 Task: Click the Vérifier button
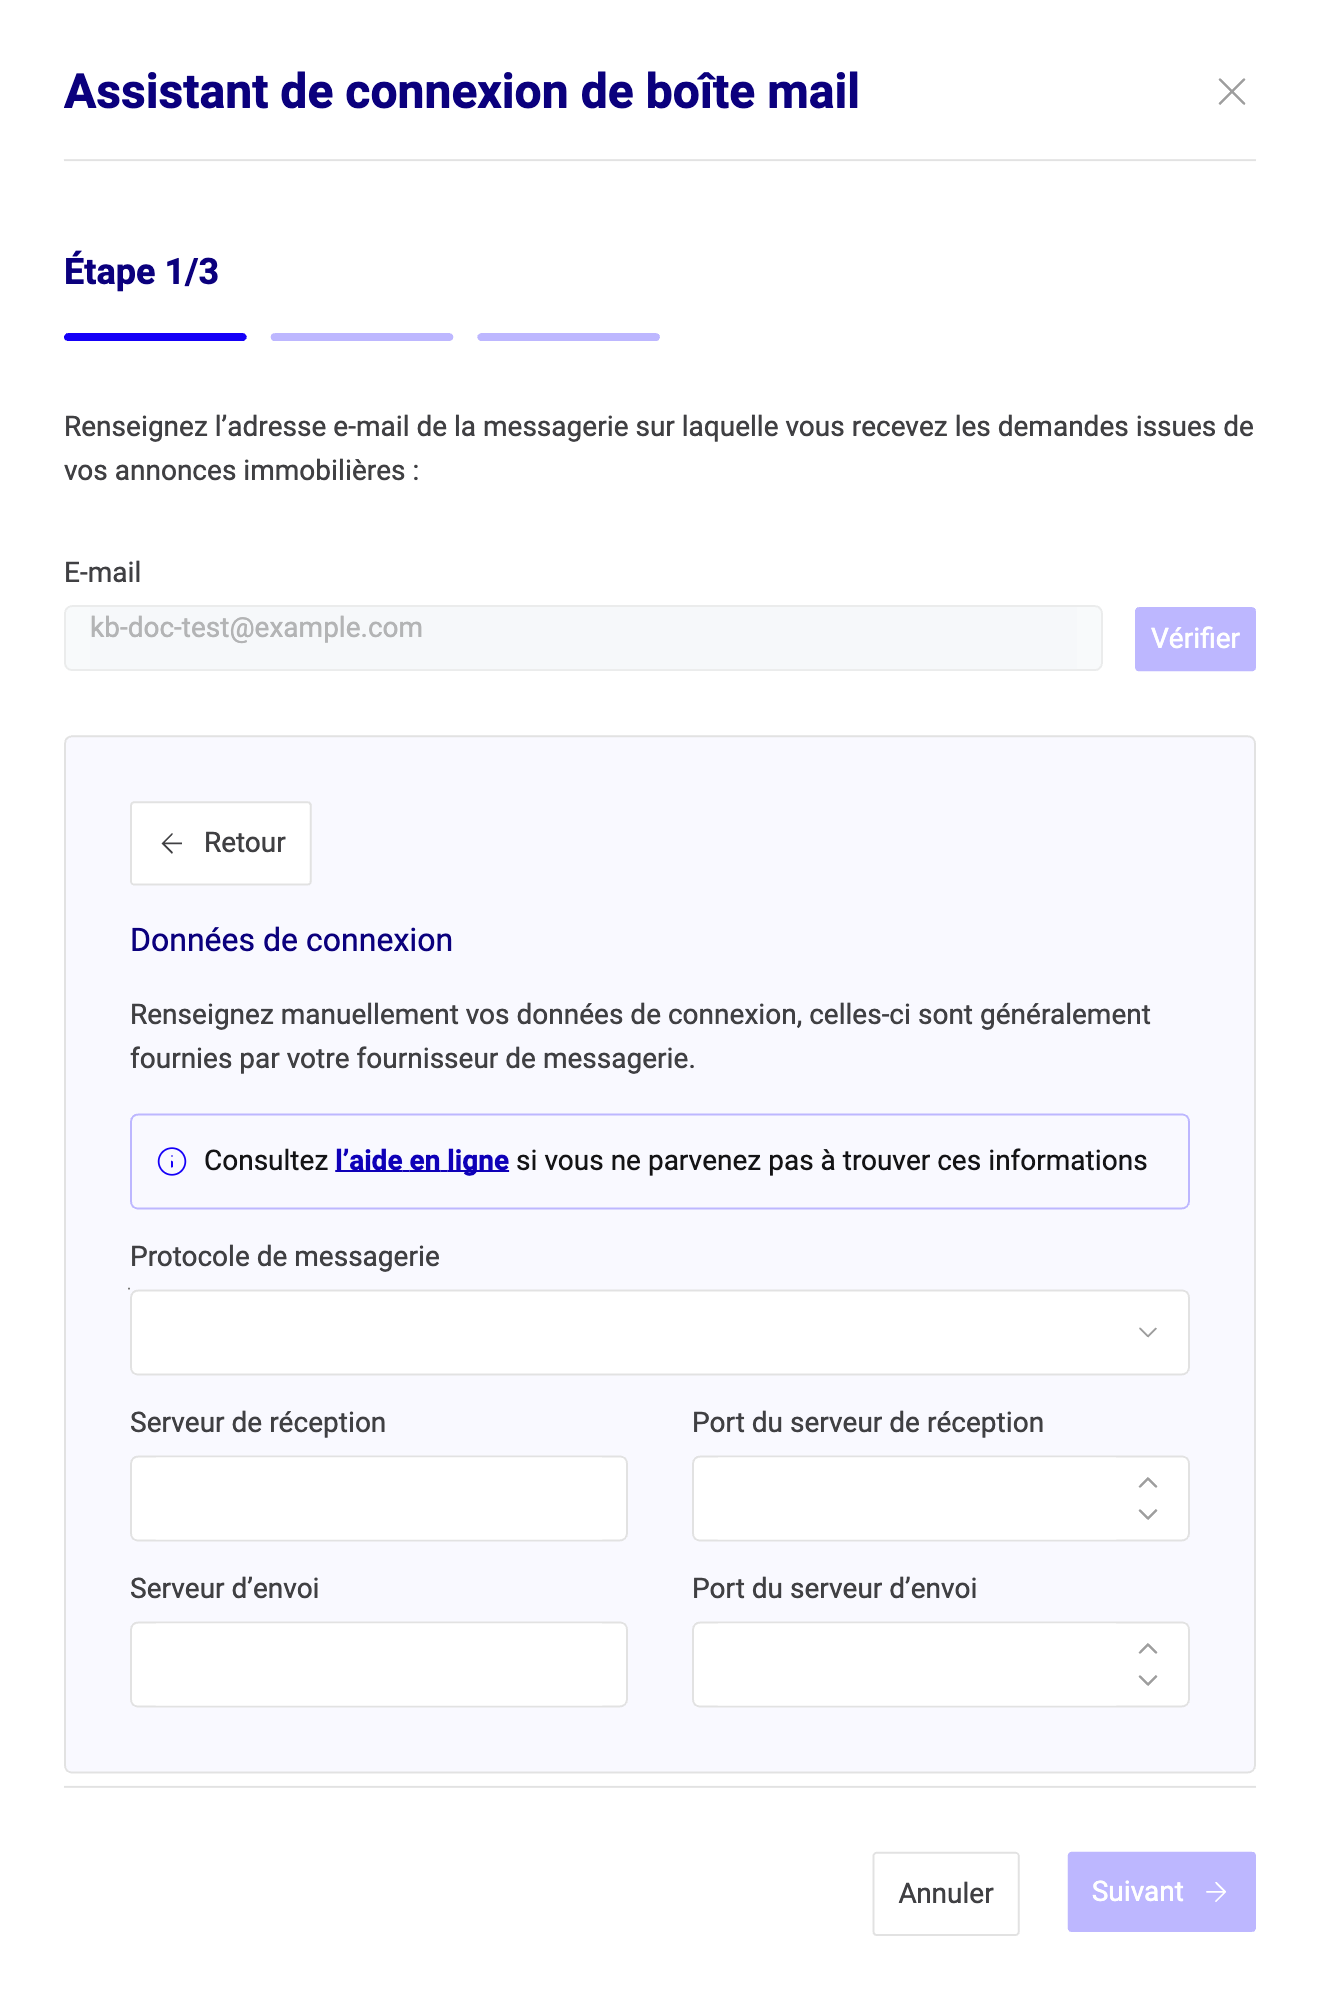(1195, 638)
